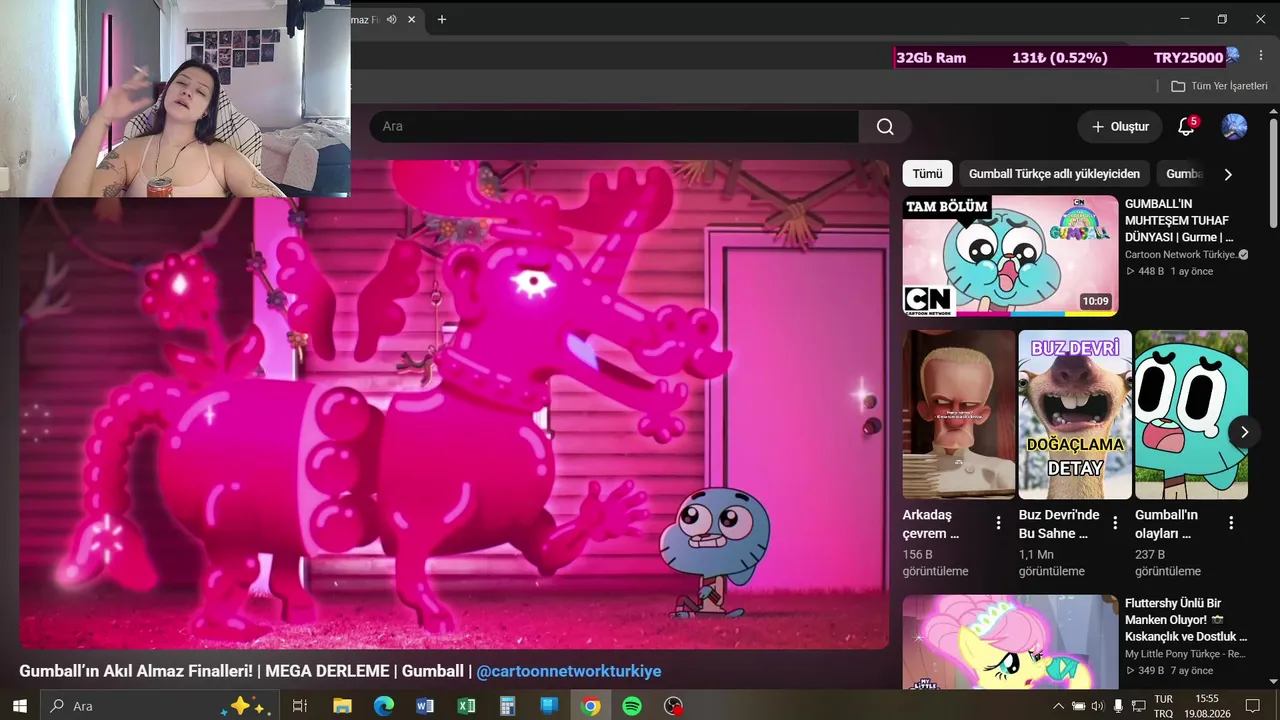Click the browser profile avatar in toolbar
The height and width of the screenshot is (720, 1280).
pos(1233,55)
